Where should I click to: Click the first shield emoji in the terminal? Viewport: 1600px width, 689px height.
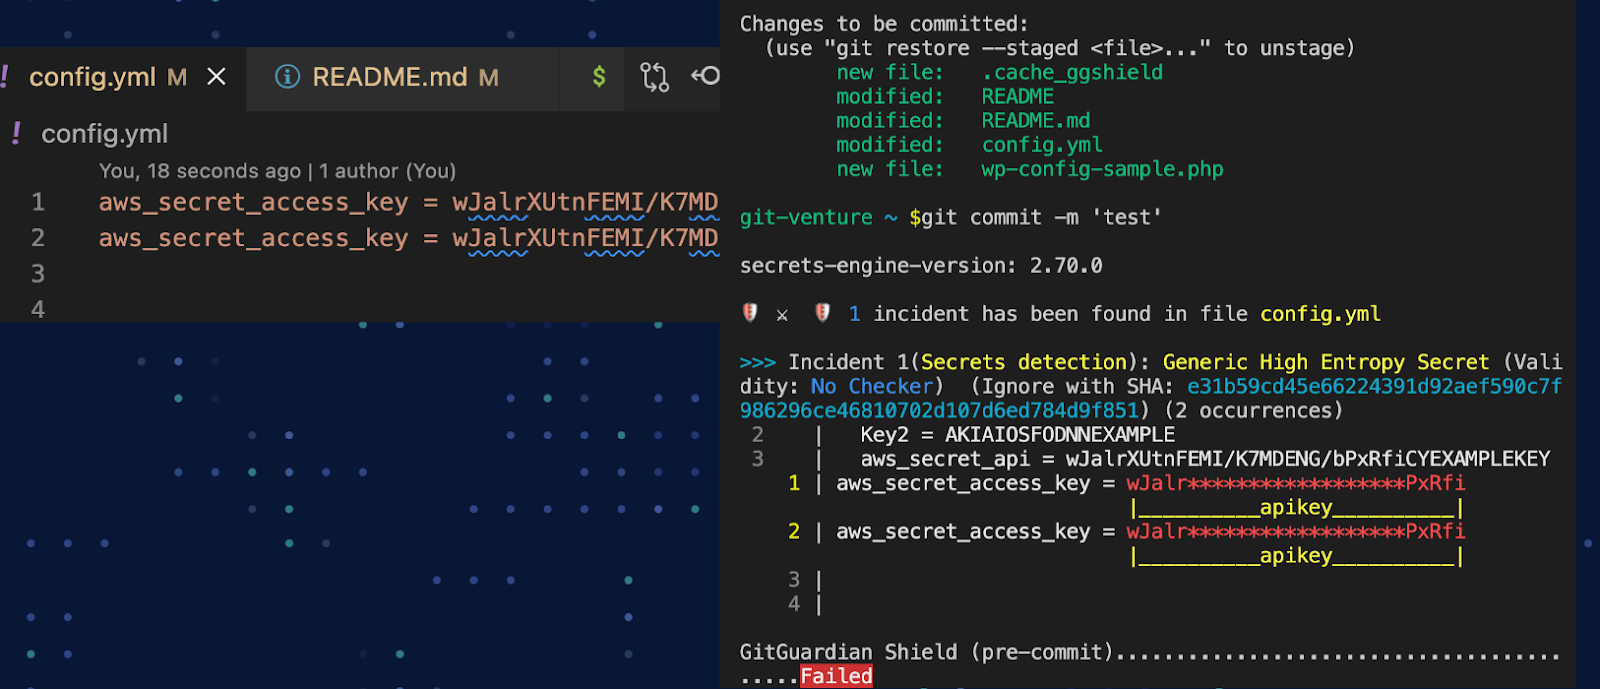point(750,313)
